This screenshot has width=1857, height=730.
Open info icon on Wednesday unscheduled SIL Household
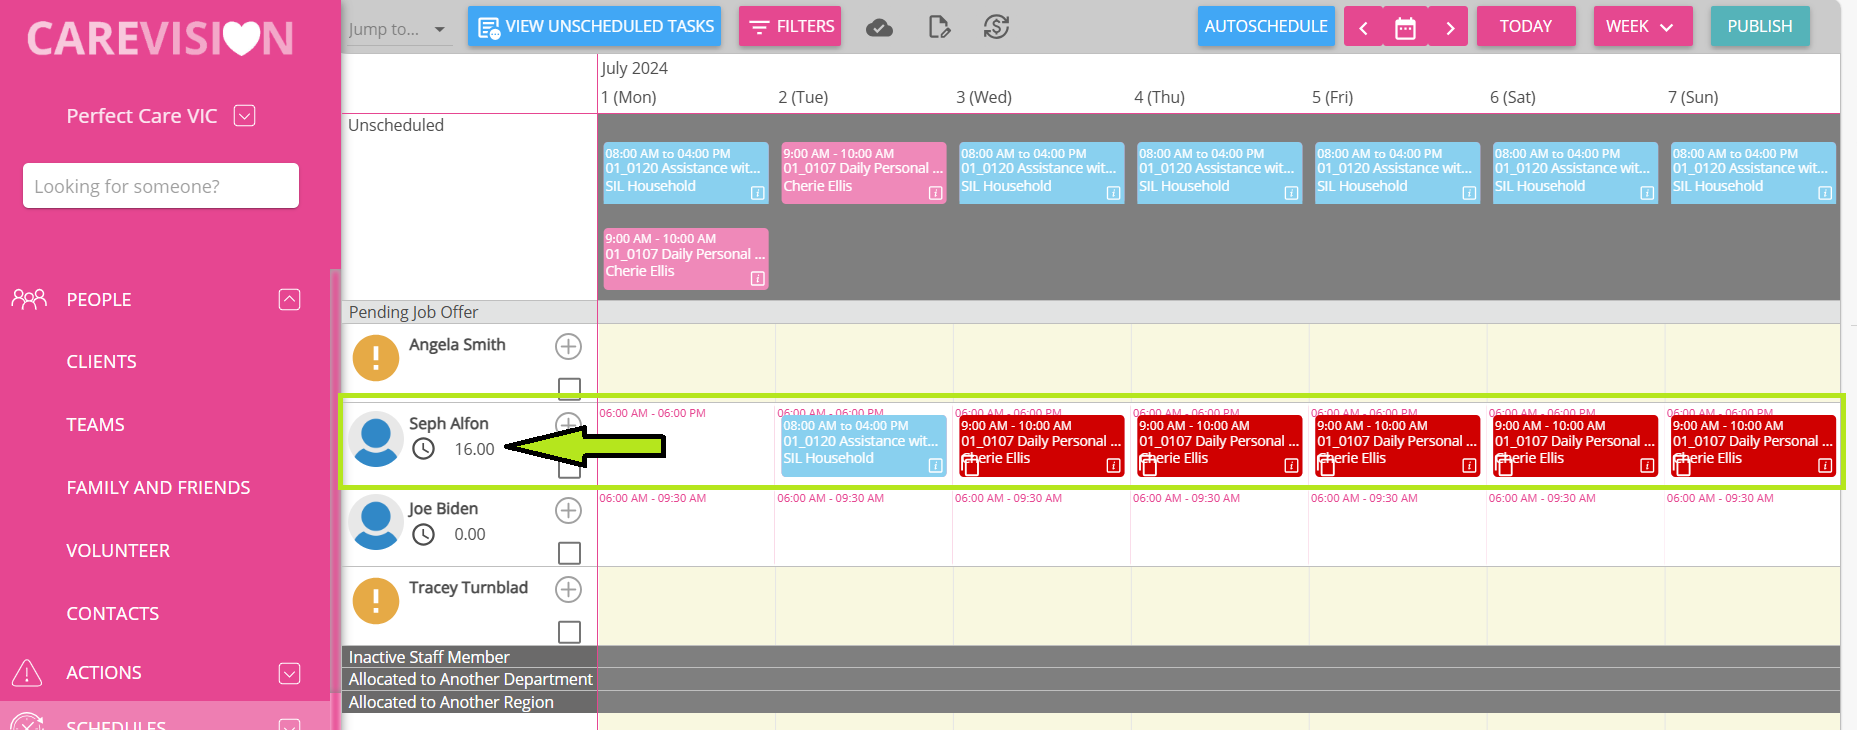tap(1114, 193)
